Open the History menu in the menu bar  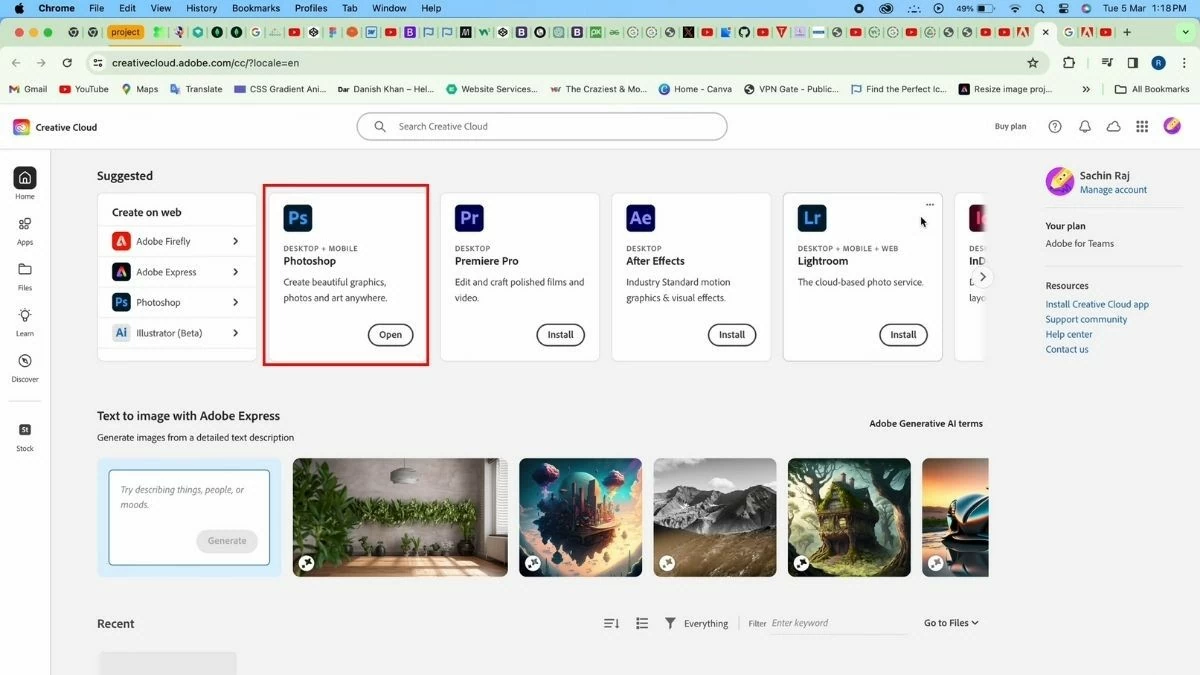[201, 7]
